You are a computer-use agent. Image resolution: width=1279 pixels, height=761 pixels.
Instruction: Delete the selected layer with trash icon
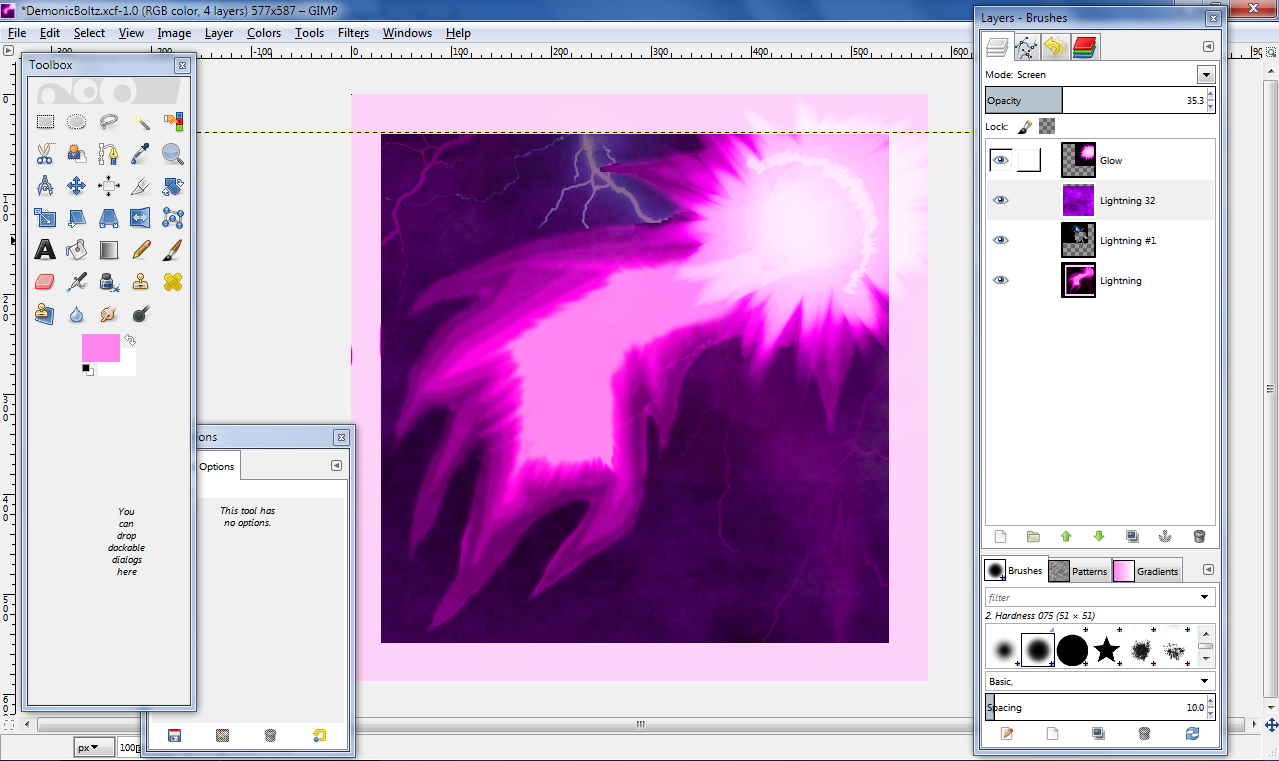coord(1199,537)
